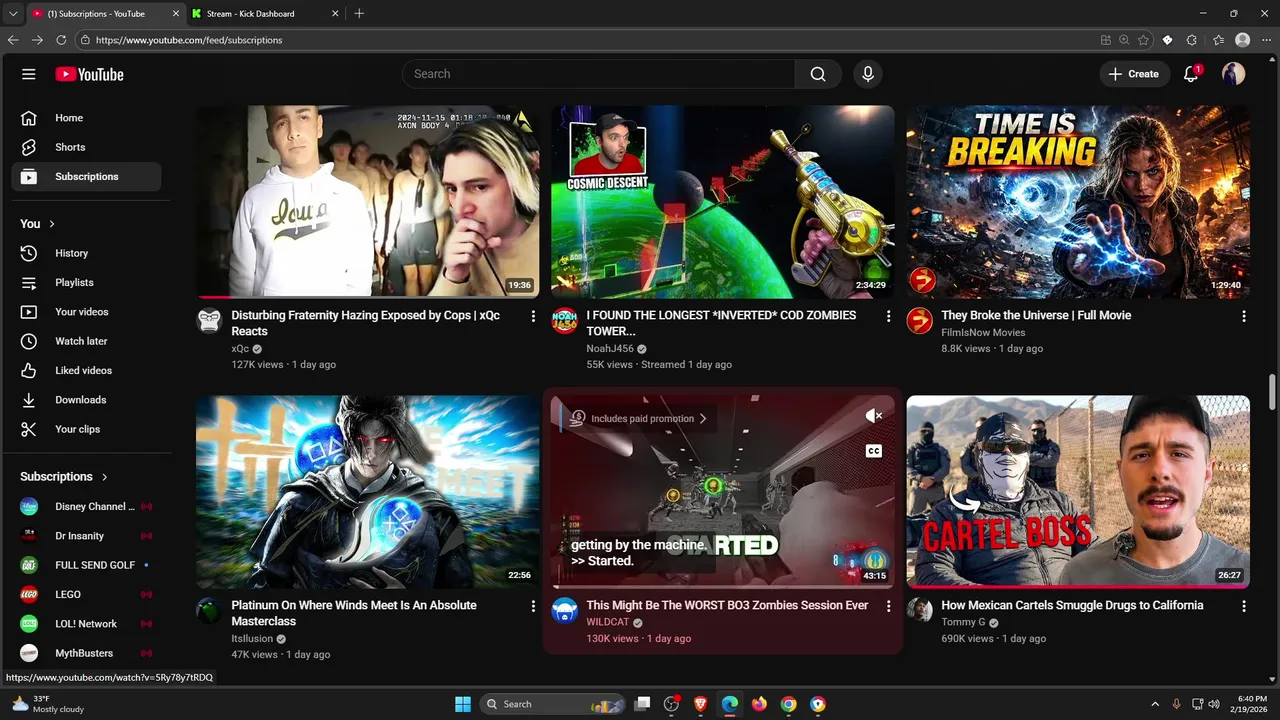Seek on the preview video progress bar
Viewport: 1280px width, 720px height.
coord(723,587)
